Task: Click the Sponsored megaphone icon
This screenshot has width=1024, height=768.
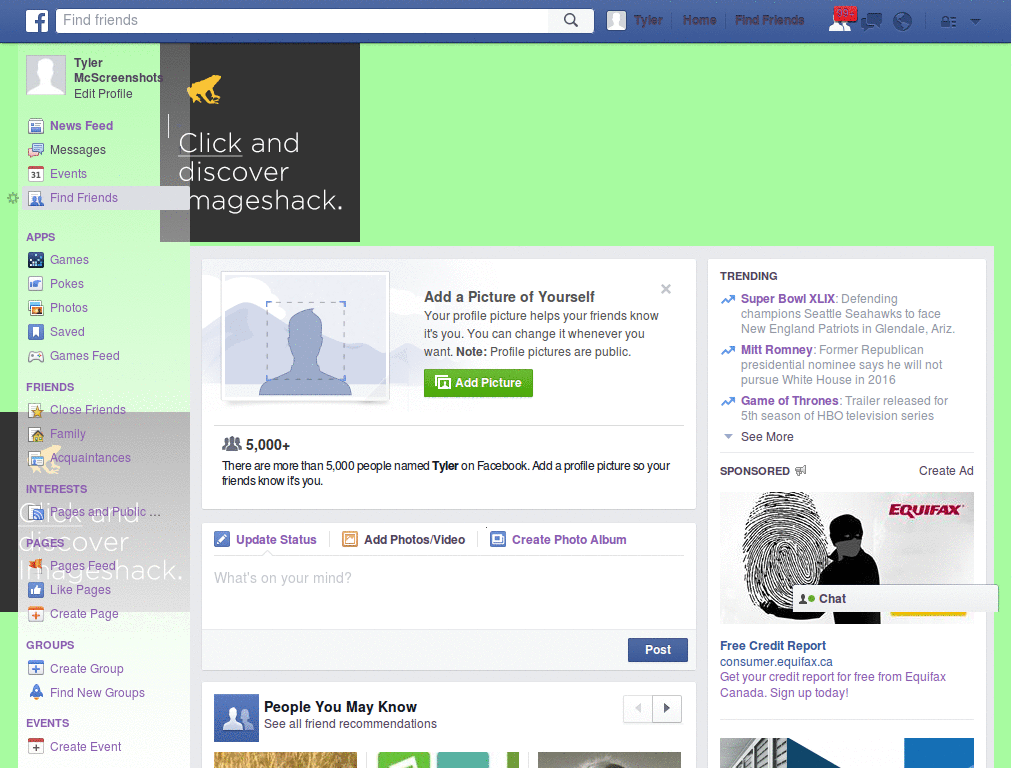Action: (801, 470)
